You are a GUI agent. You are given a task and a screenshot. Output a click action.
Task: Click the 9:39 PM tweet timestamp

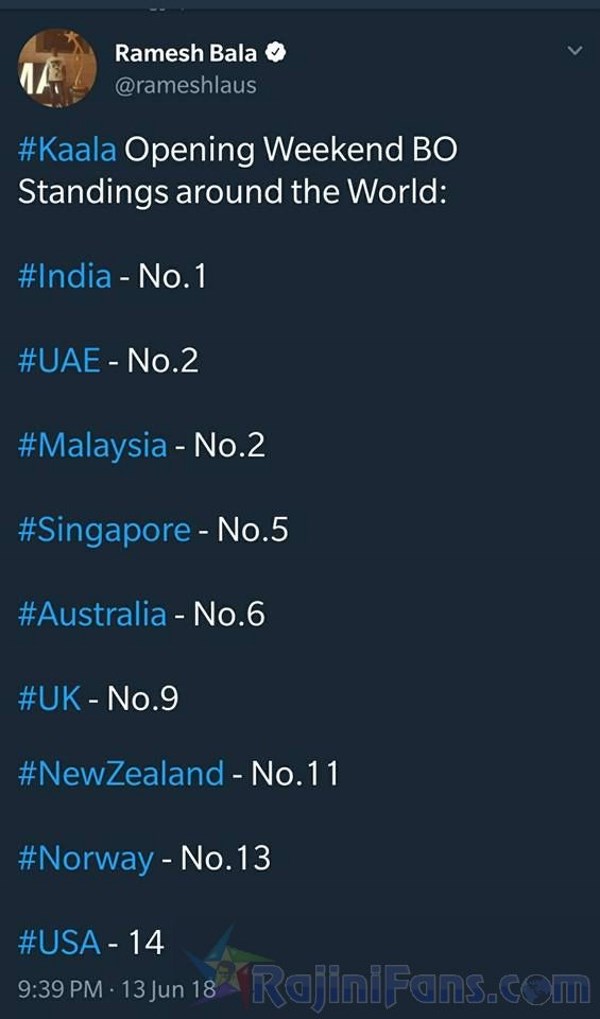click(x=60, y=990)
